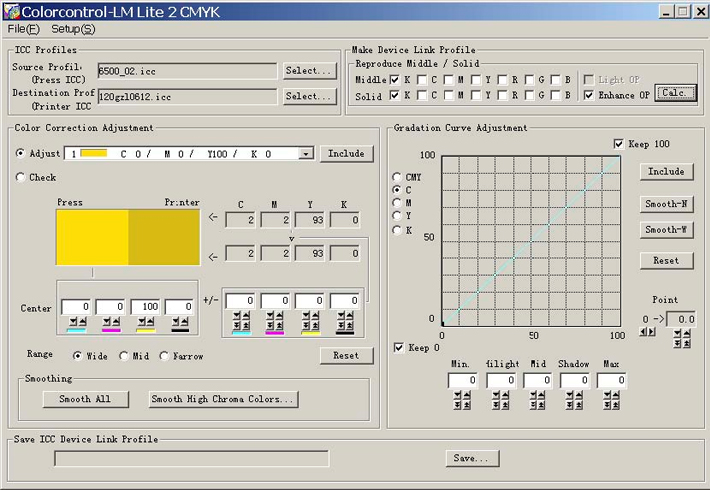
Task: Toggle the Keep 0 checkbox
Action: (x=398, y=348)
